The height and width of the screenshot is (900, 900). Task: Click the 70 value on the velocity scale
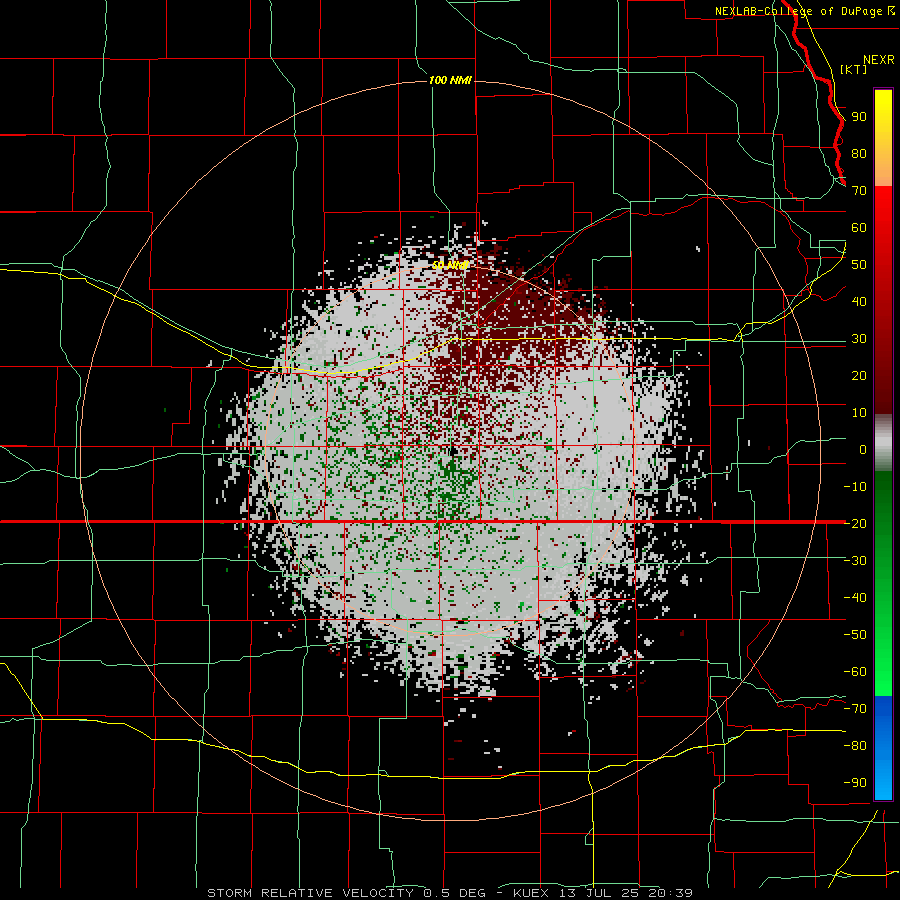tap(859, 191)
